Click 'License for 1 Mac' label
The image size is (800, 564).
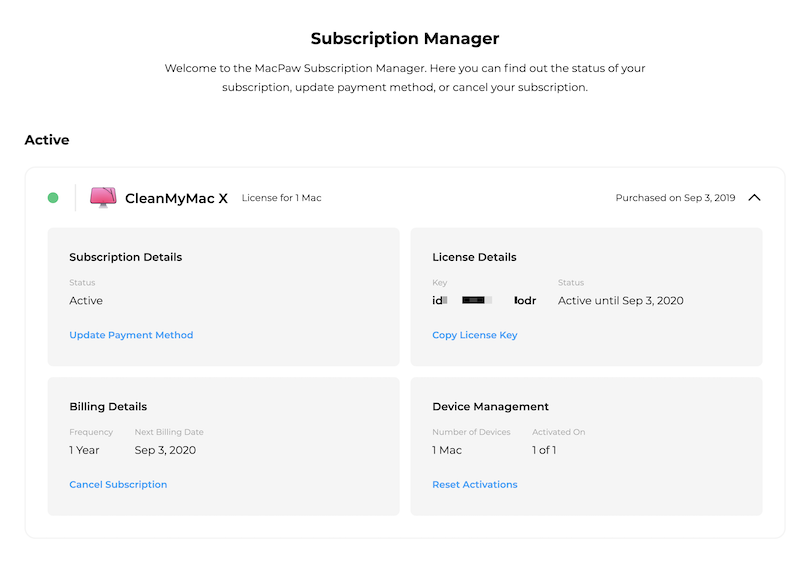pyautogui.click(x=282, y=198)
